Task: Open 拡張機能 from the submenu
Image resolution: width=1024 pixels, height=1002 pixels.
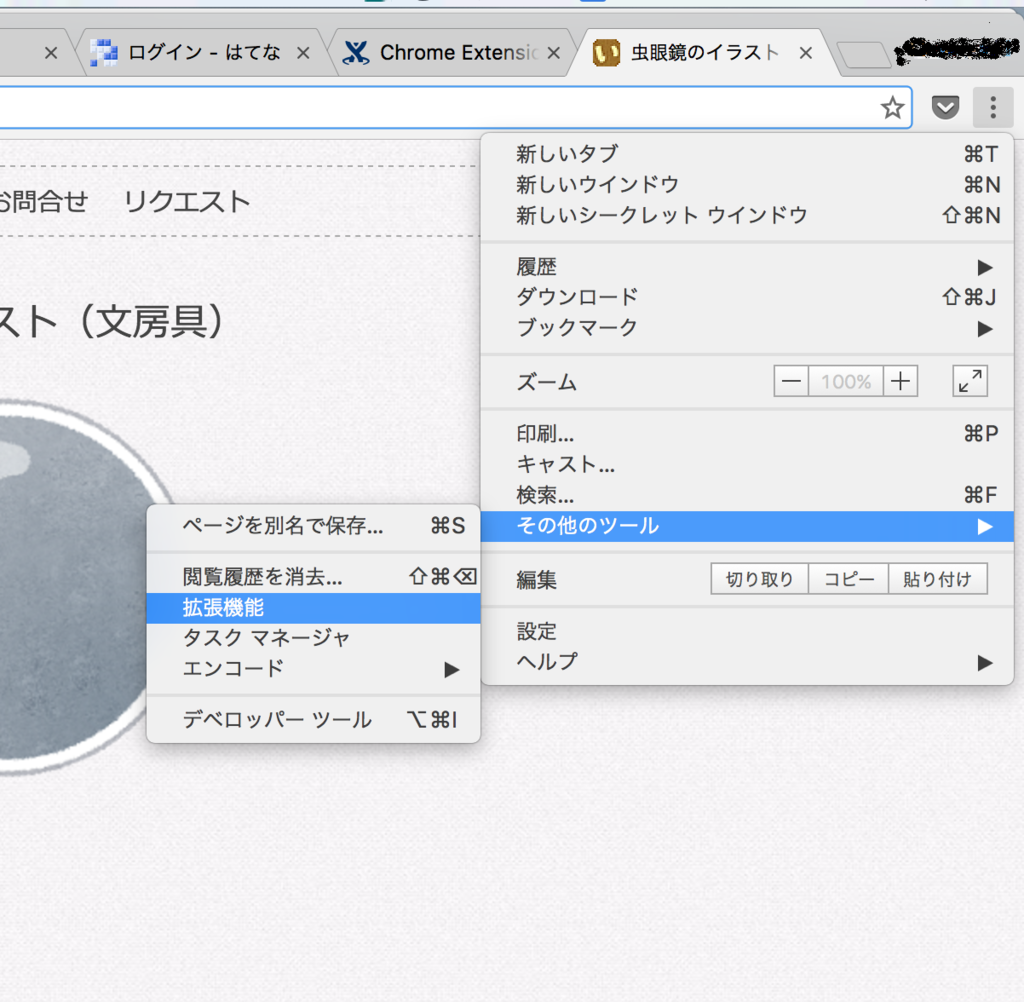Action: click(313, 608)
